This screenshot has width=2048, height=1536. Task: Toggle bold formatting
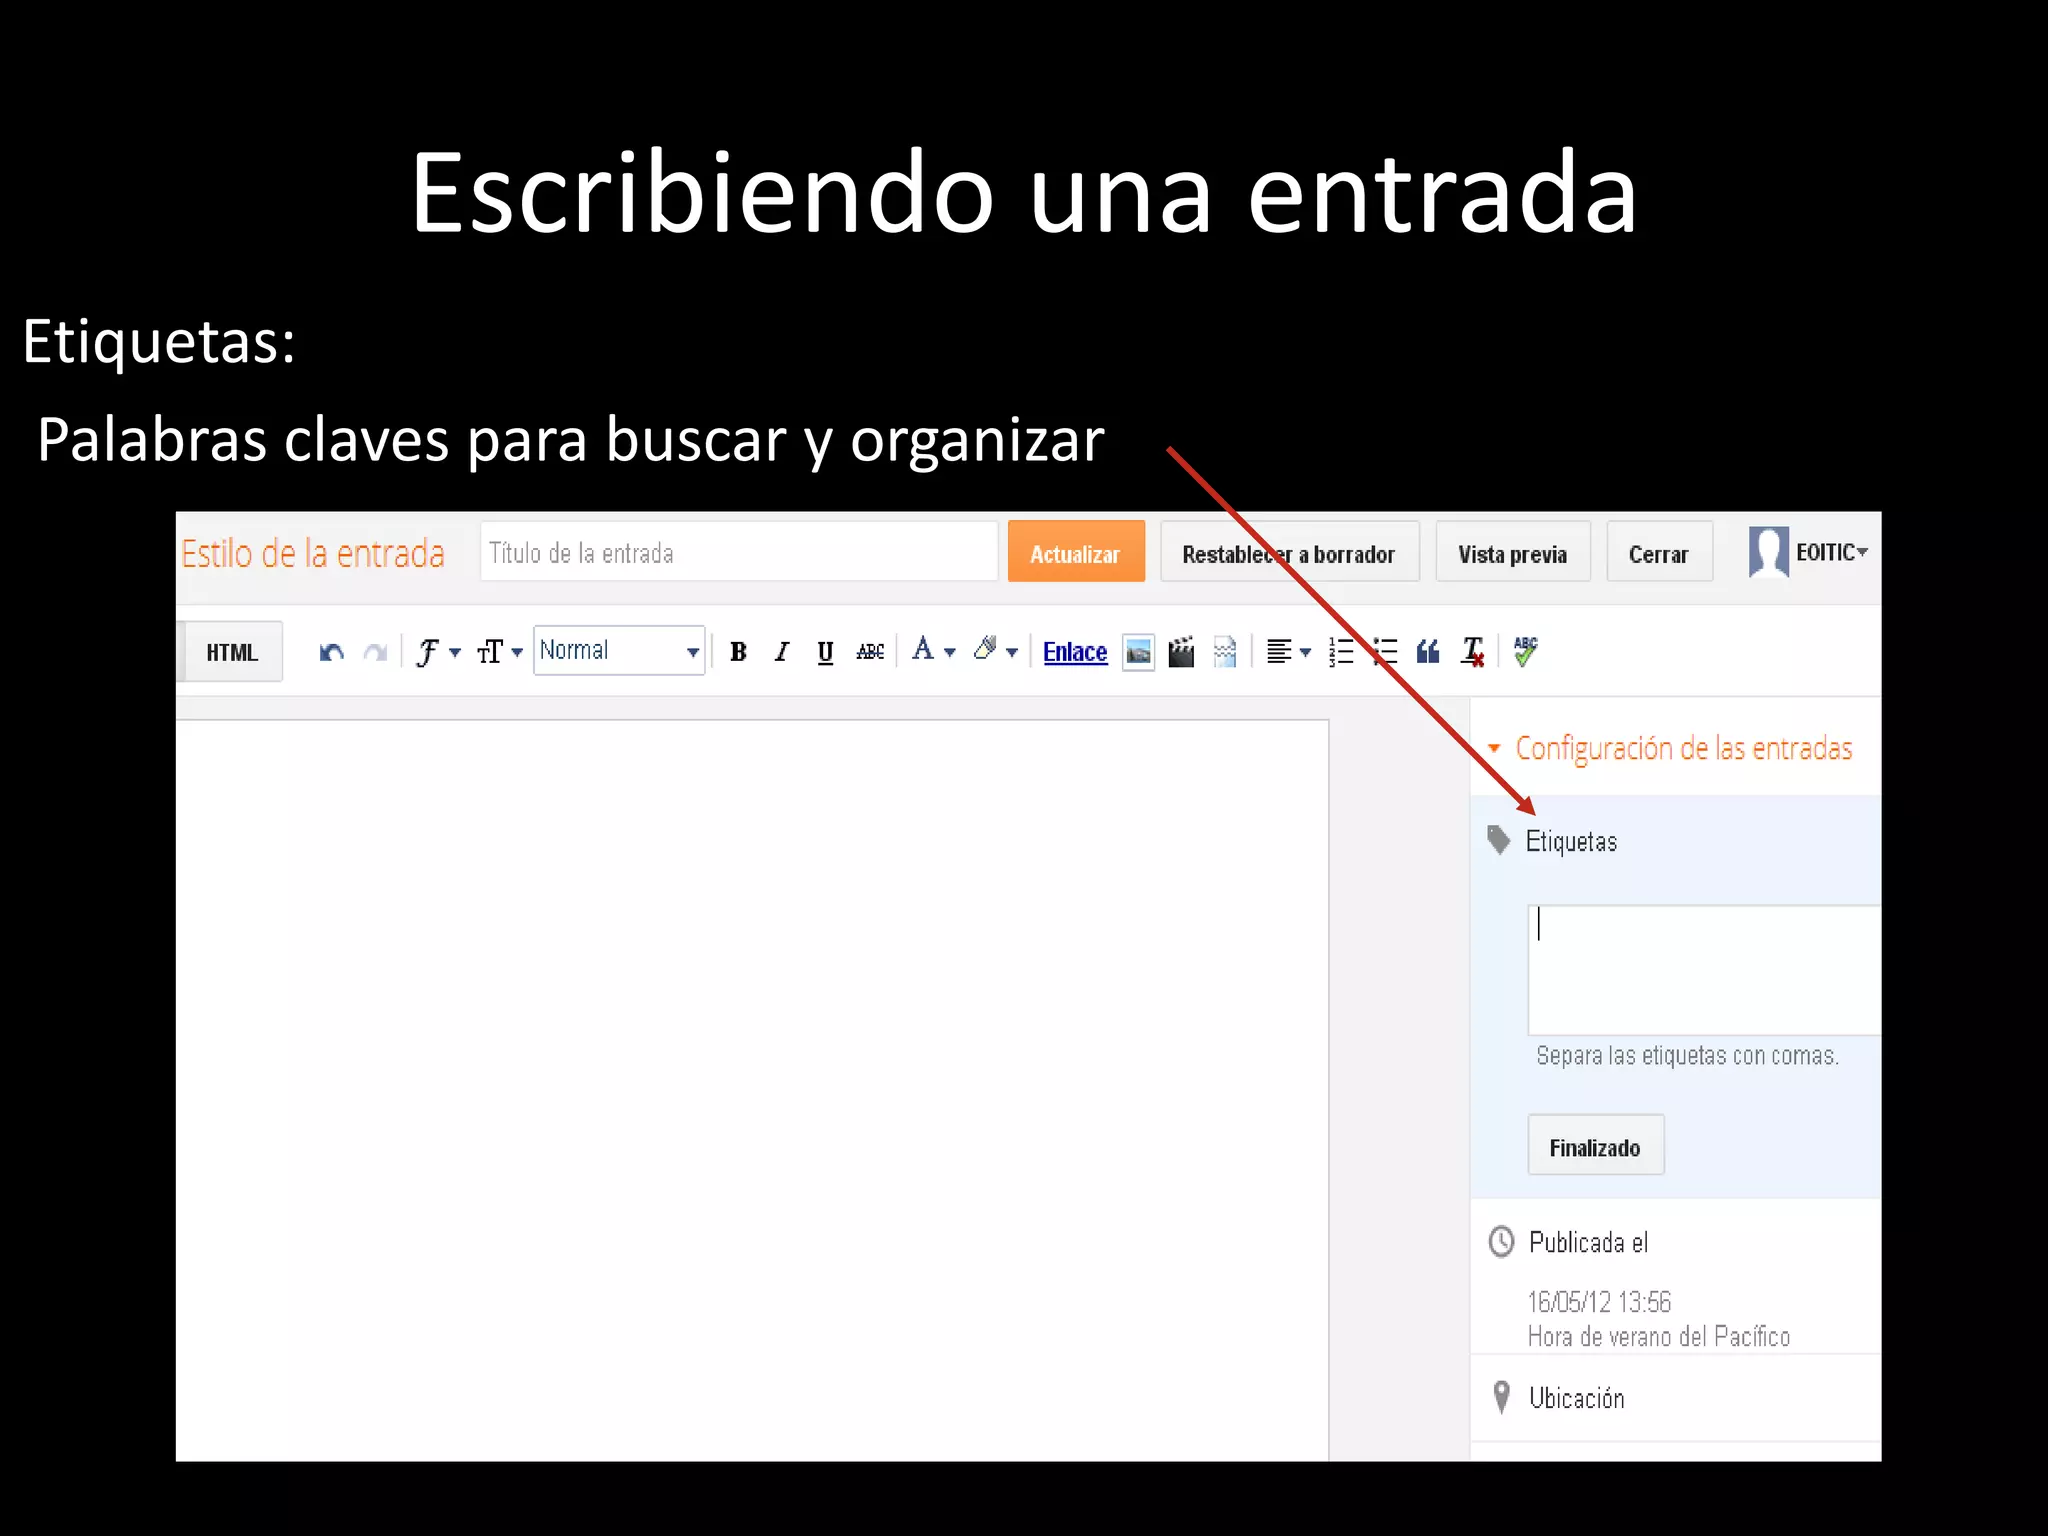[x=738, y=652]
